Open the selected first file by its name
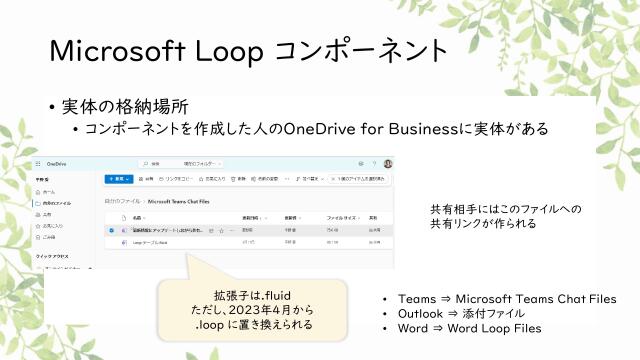640x360 pixels. (x=168, y=230)
